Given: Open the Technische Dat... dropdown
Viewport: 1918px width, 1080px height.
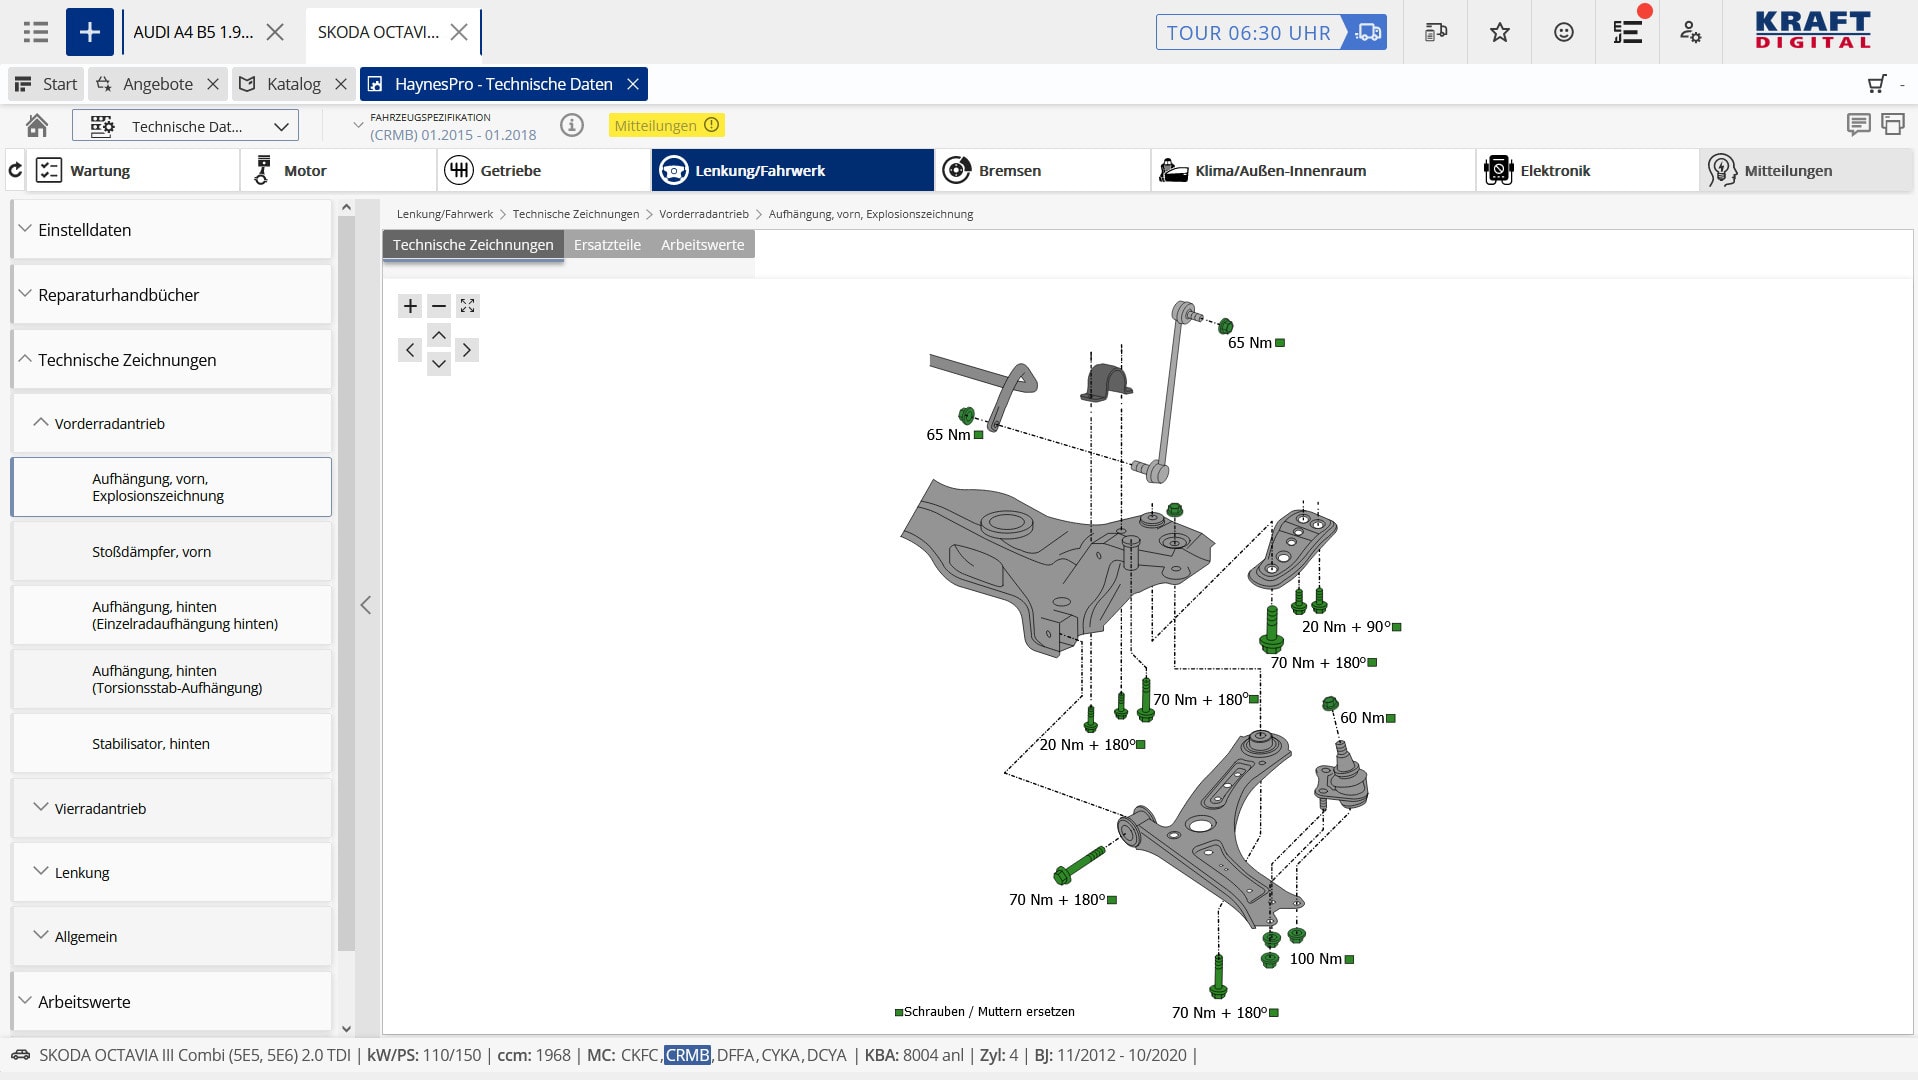Looking at the screenshot, I should click(186, 126).
